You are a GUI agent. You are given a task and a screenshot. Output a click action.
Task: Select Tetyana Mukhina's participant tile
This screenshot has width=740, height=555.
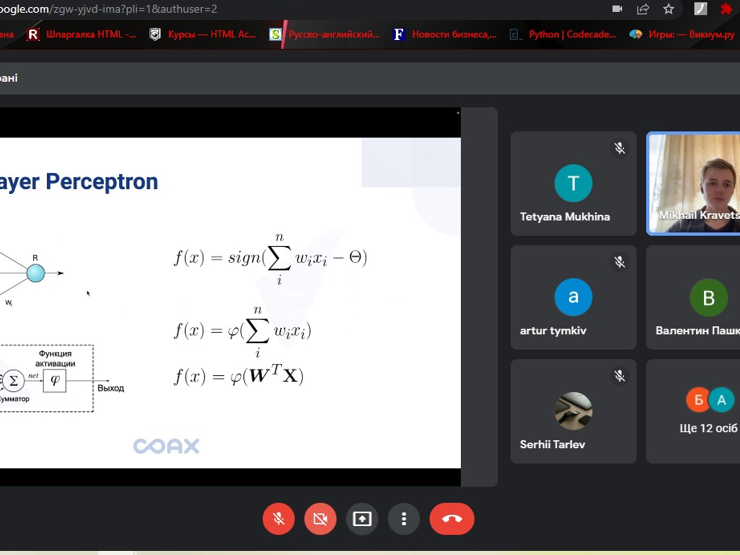click(x=573, y=184)
